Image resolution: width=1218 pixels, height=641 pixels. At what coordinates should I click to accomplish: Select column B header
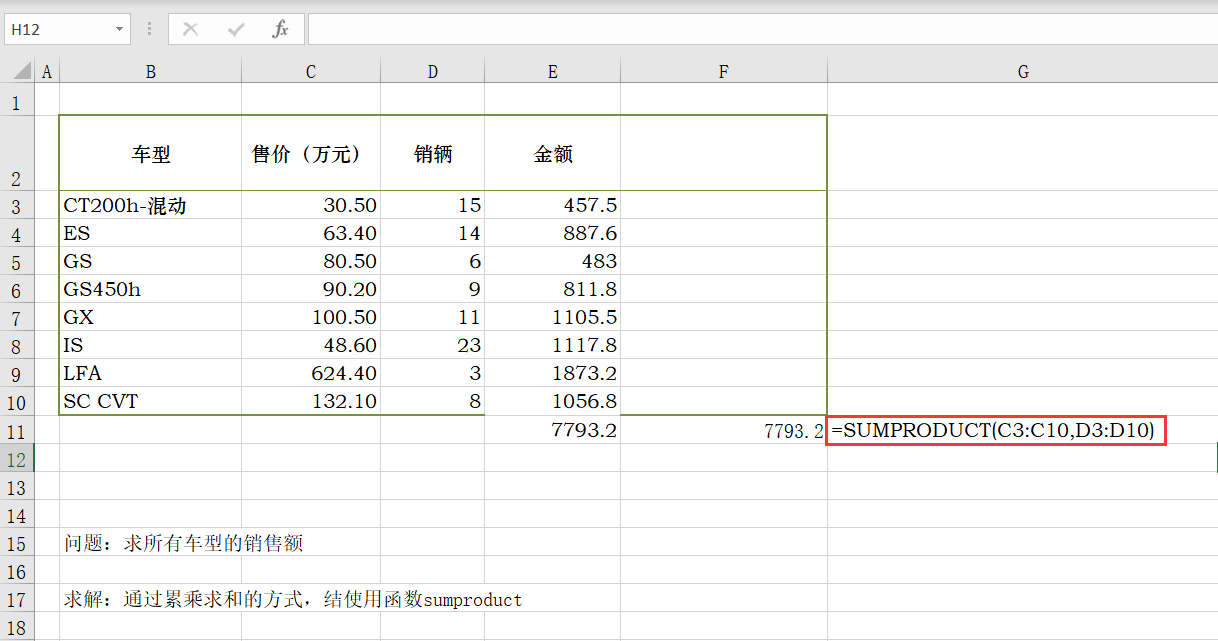pos(150,71)
